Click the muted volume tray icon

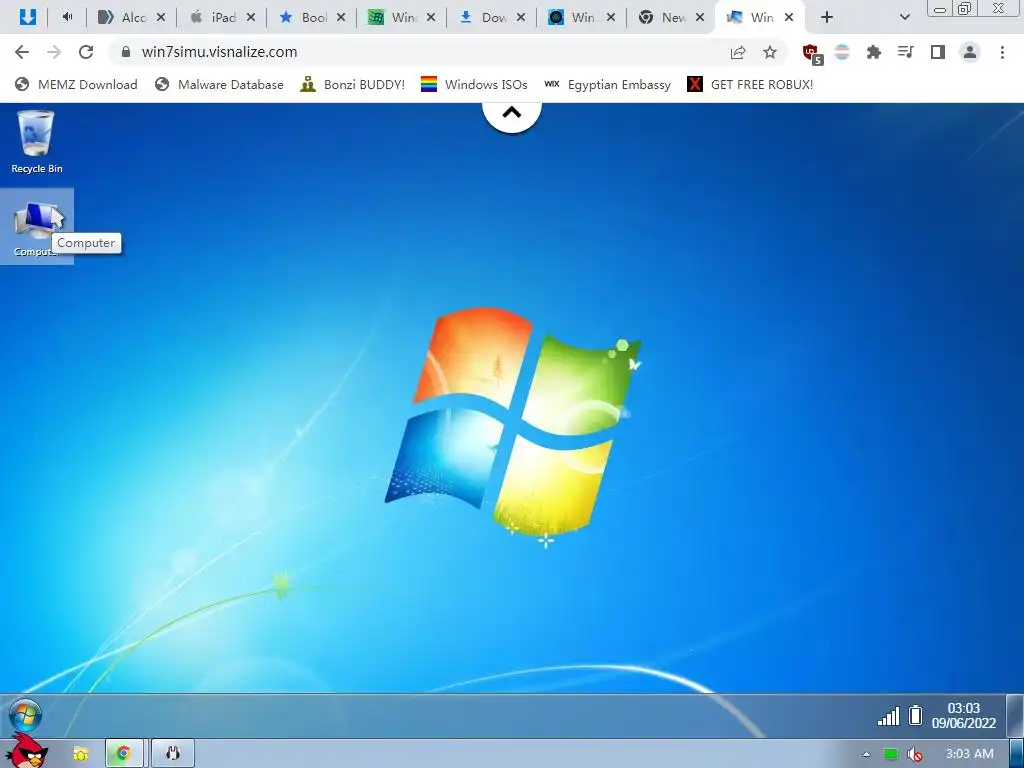pos(915,754)
